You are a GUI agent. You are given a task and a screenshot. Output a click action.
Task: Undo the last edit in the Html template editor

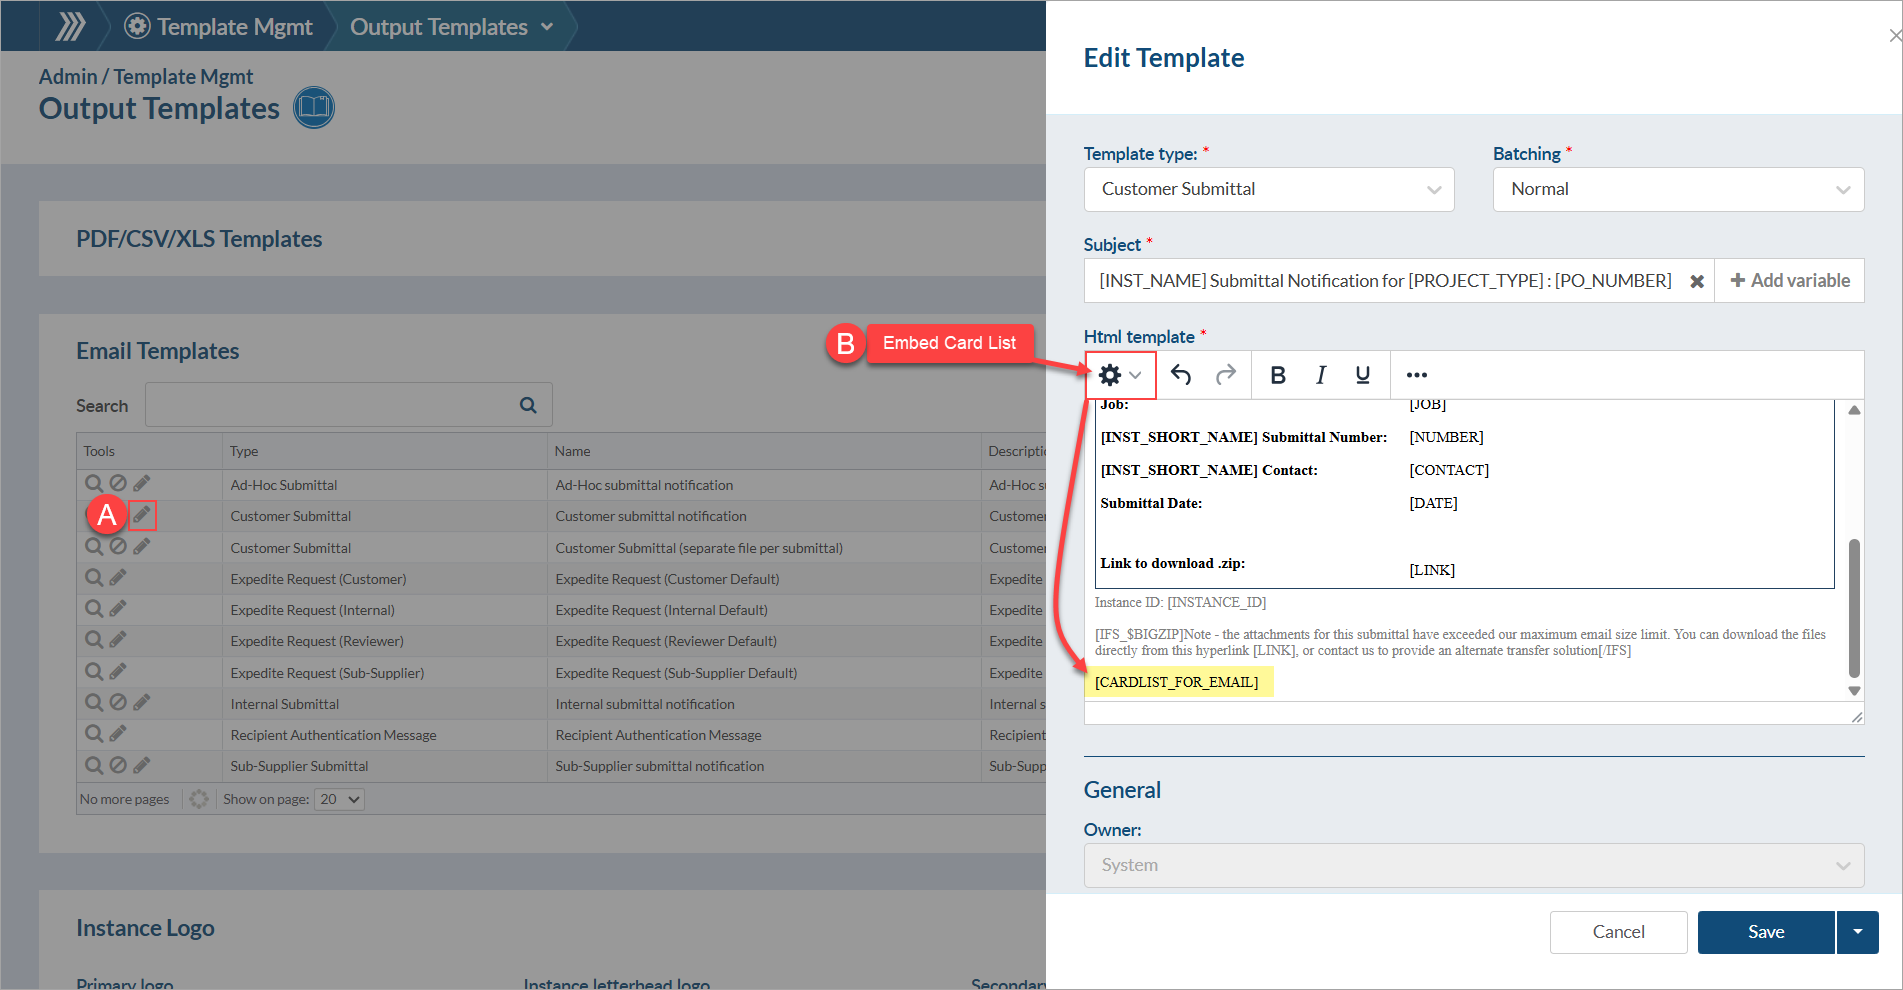1181,375
